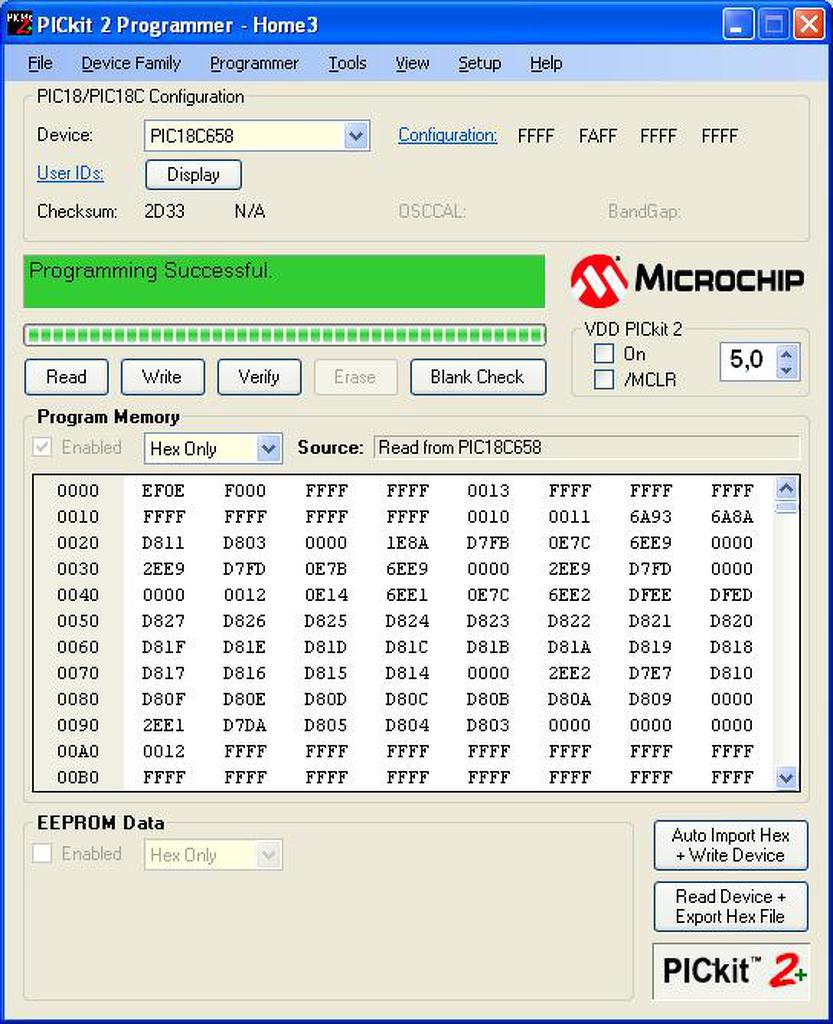Click address label 00B0
This screenshot has height=1024, width=833.
78,778
